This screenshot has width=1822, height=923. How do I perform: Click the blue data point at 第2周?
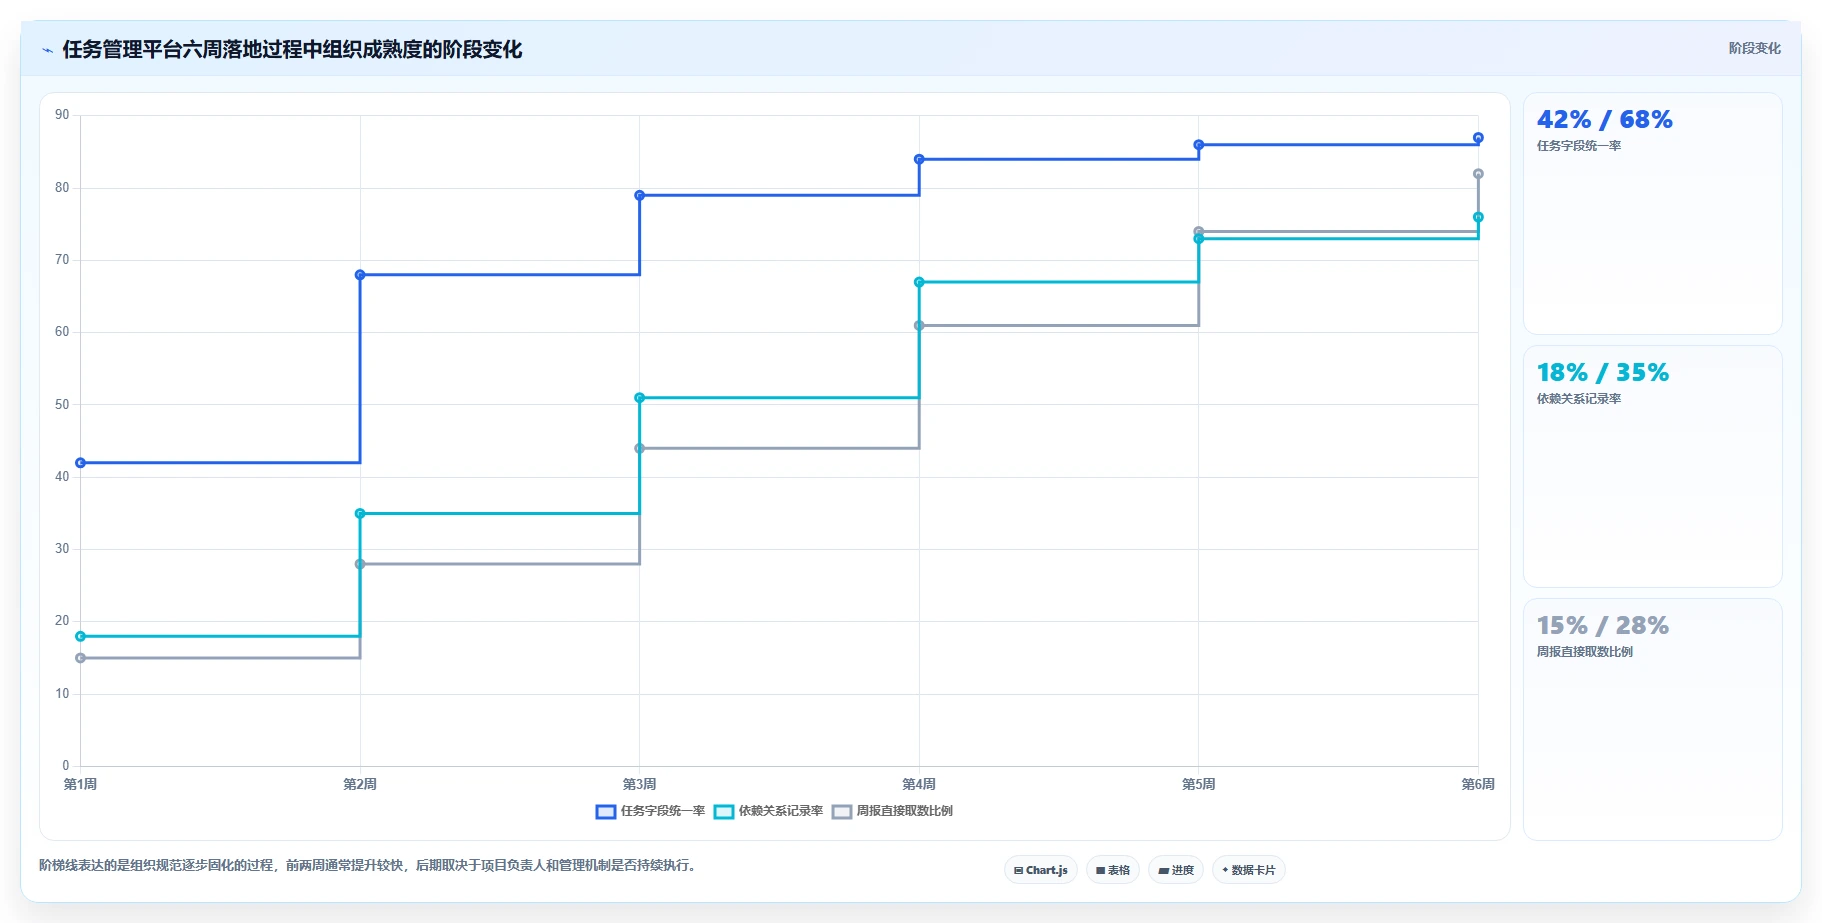point(360,275)
